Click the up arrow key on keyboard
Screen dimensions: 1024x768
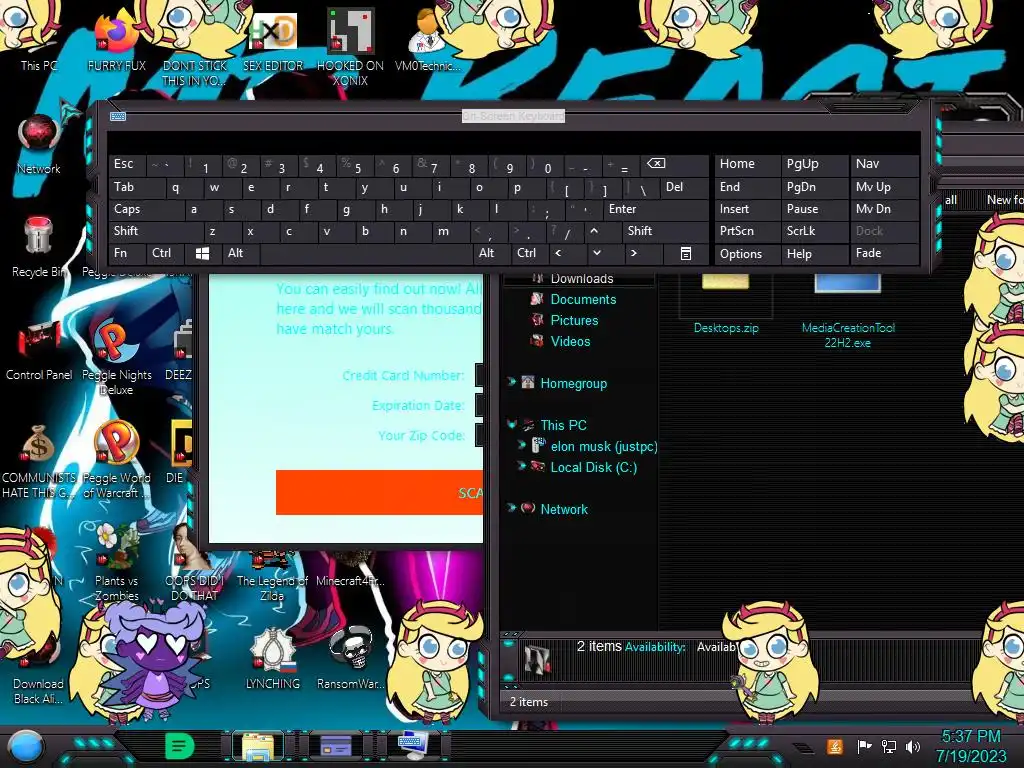click(x=594, y=231)
